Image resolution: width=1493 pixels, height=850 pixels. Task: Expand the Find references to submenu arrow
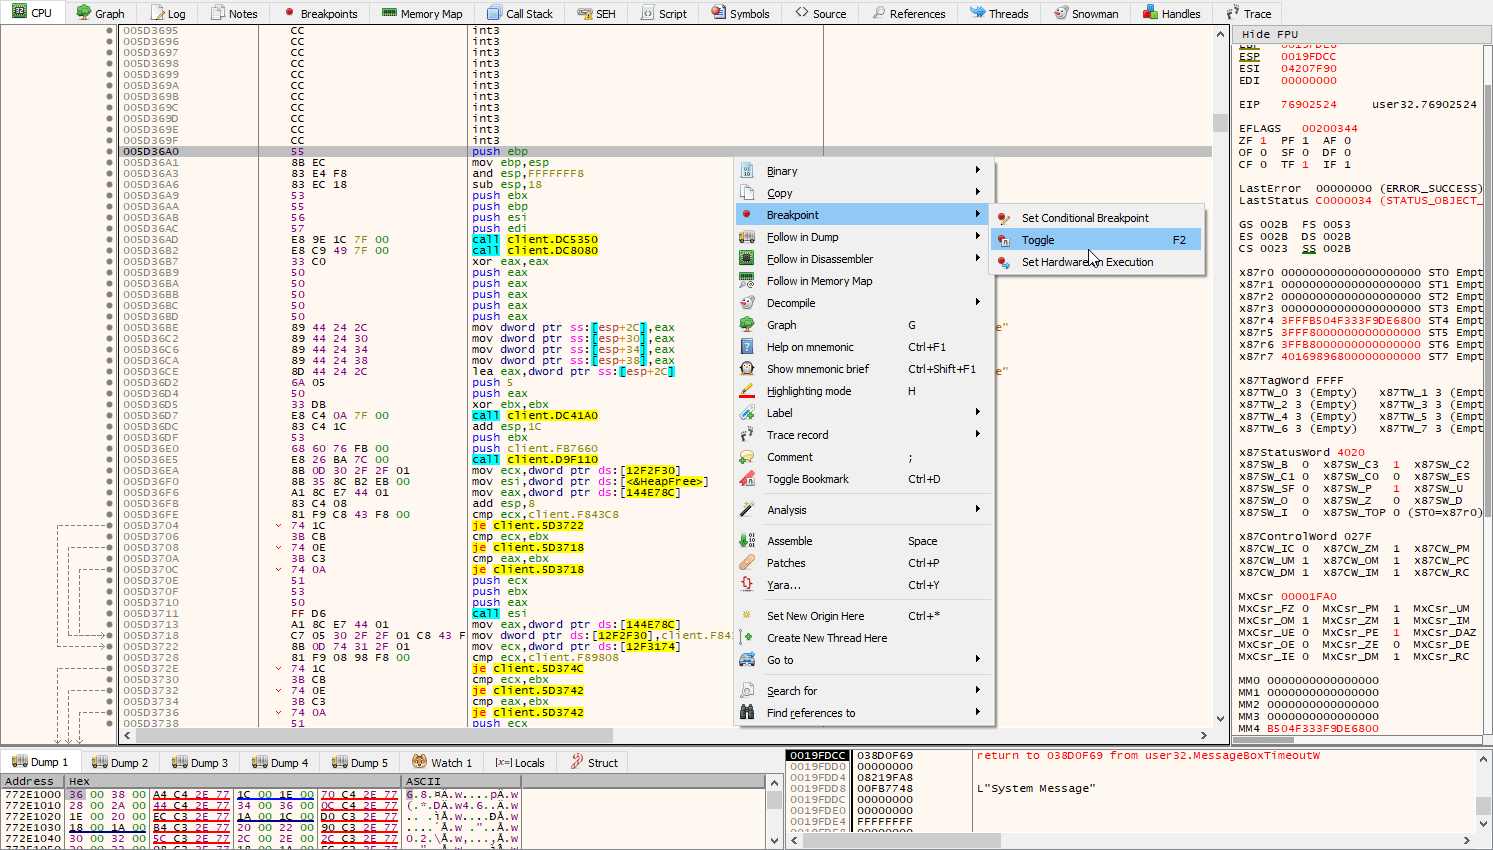tap(978, 713)
